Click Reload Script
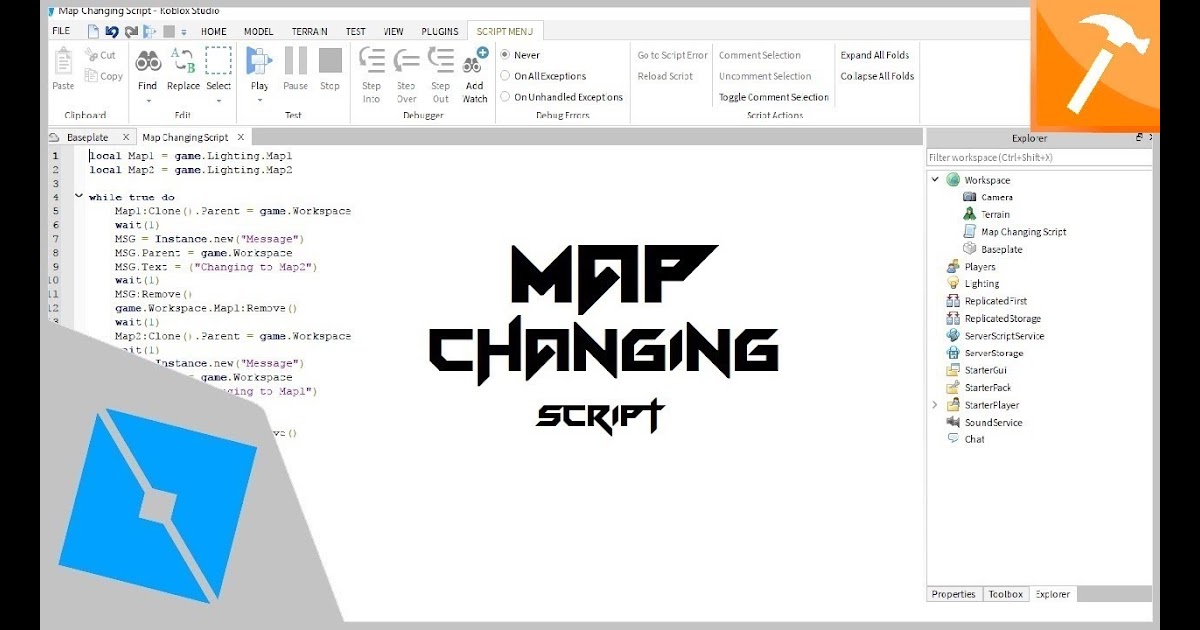Image resolution: width=1200 pixels, height=630 pixels. click(x=665, y=76)
